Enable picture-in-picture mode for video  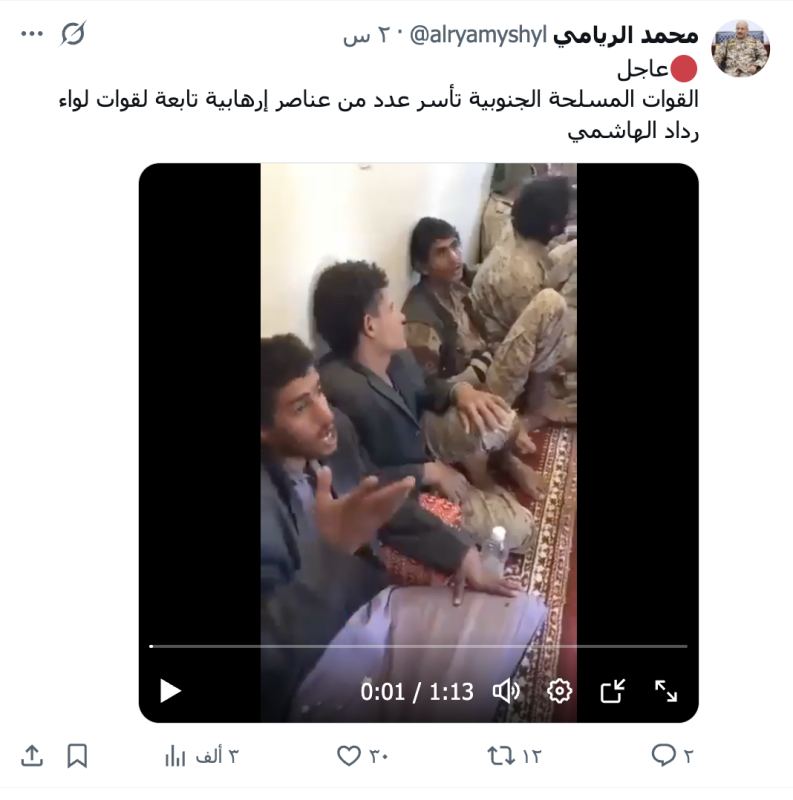pos(612,691)
